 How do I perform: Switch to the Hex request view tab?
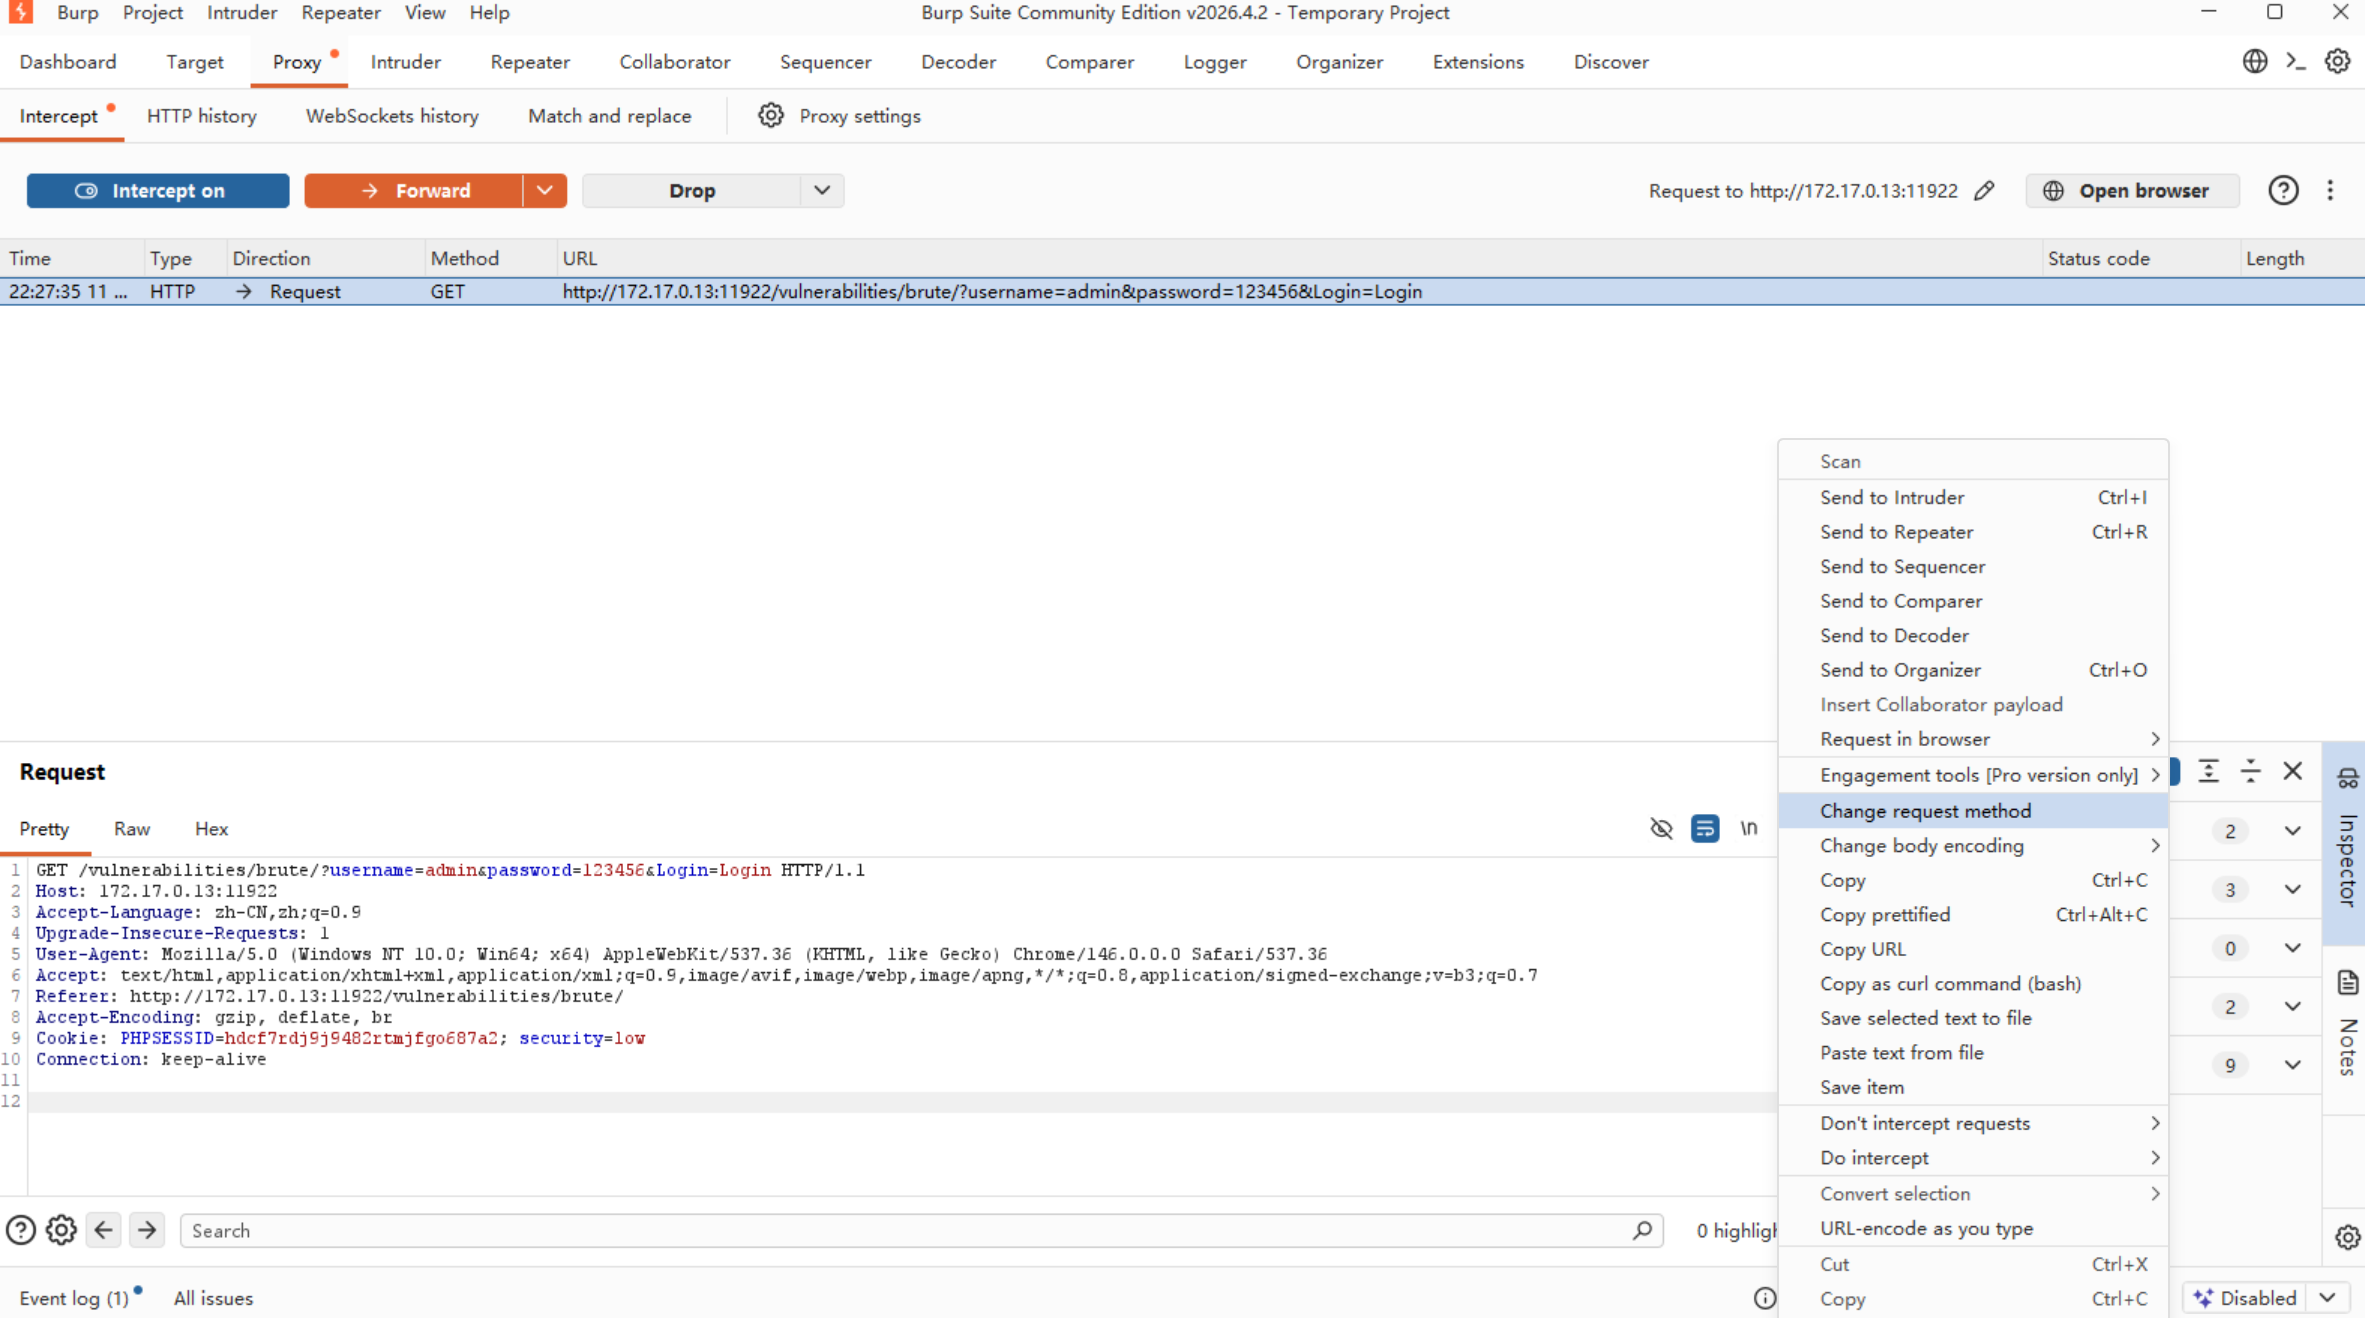[211, 829]
